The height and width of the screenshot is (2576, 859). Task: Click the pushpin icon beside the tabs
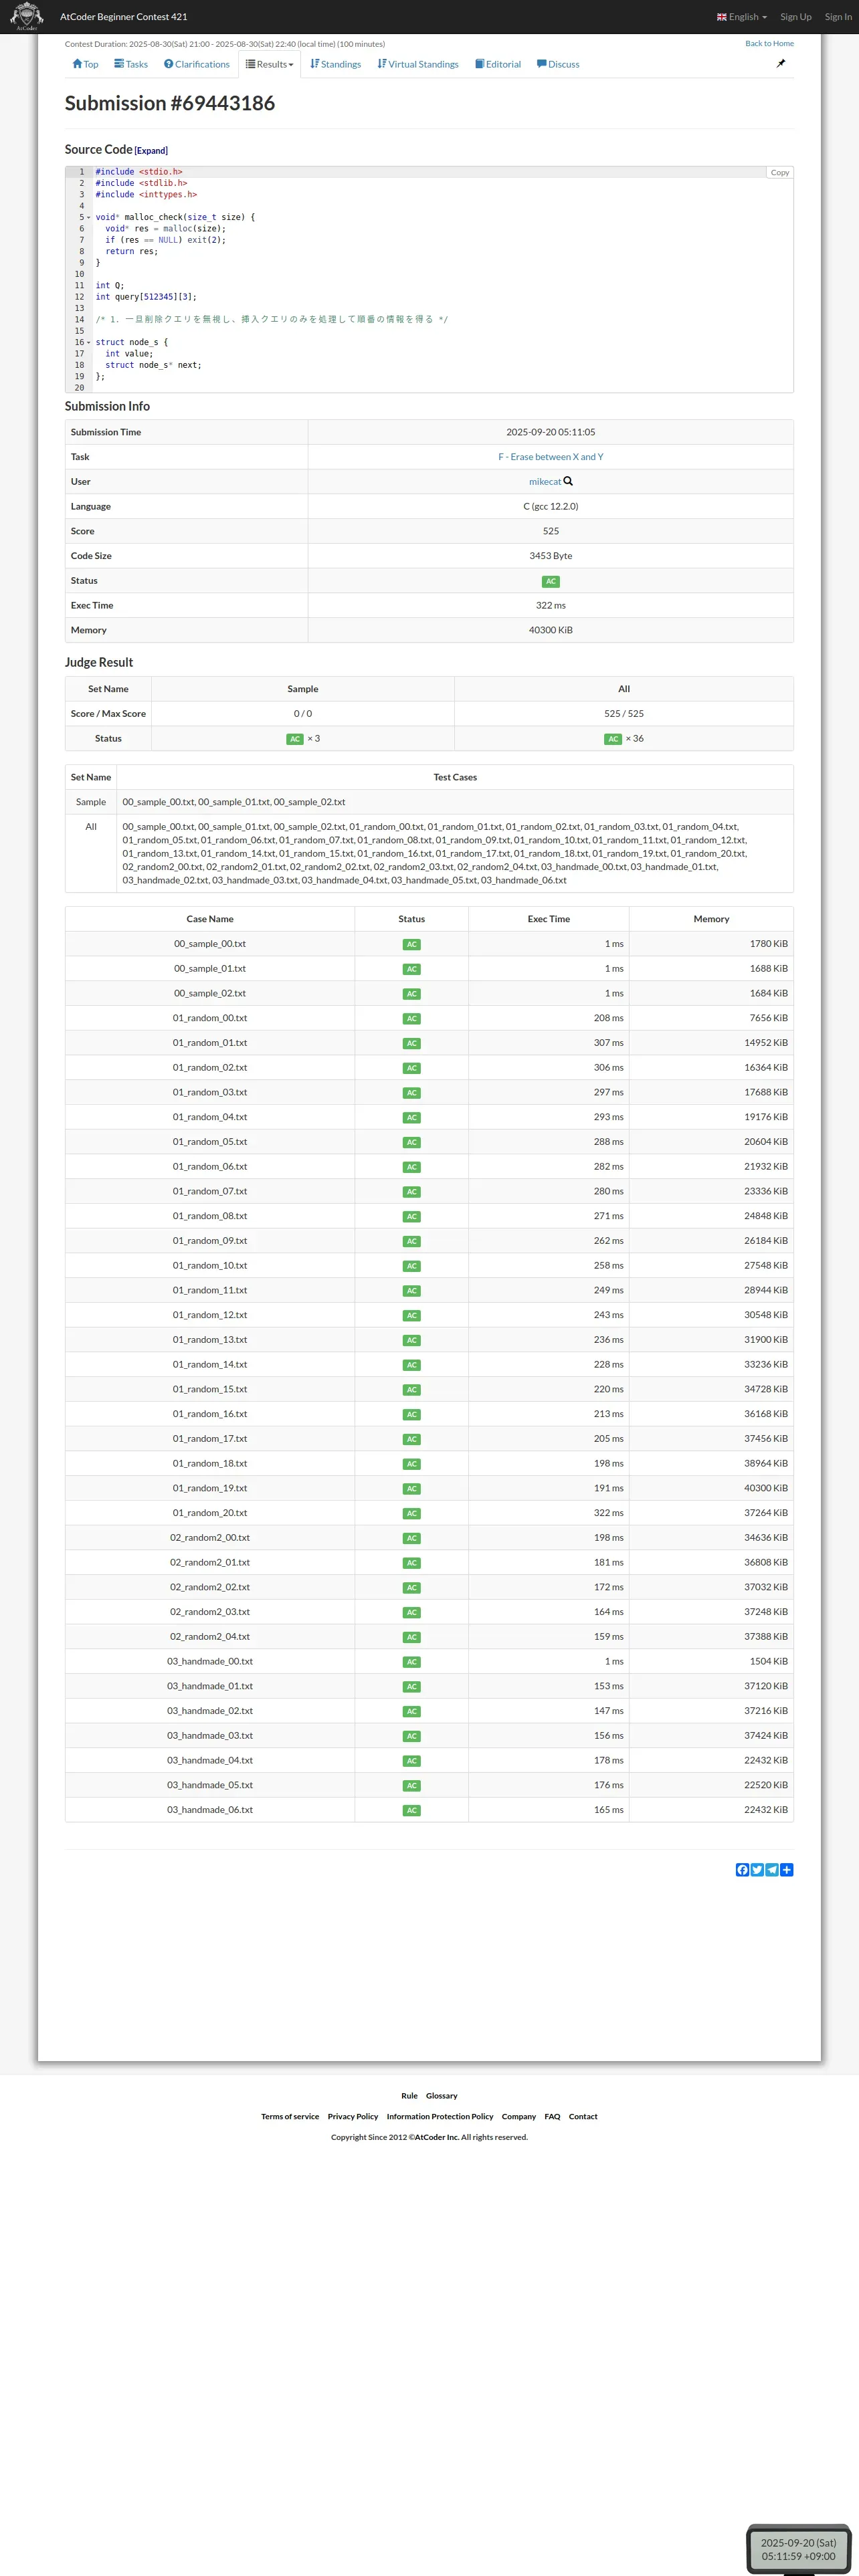(781, 64)
